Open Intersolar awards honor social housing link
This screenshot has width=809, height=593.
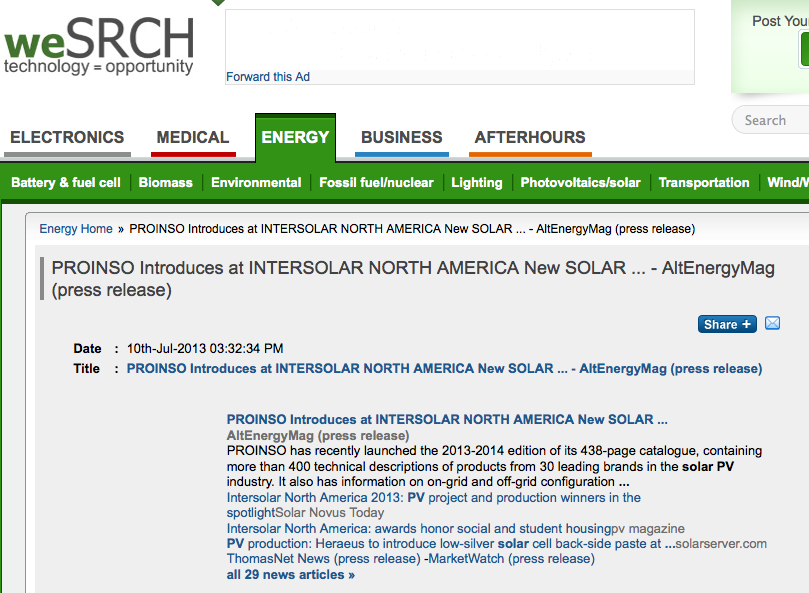[418, 528]
